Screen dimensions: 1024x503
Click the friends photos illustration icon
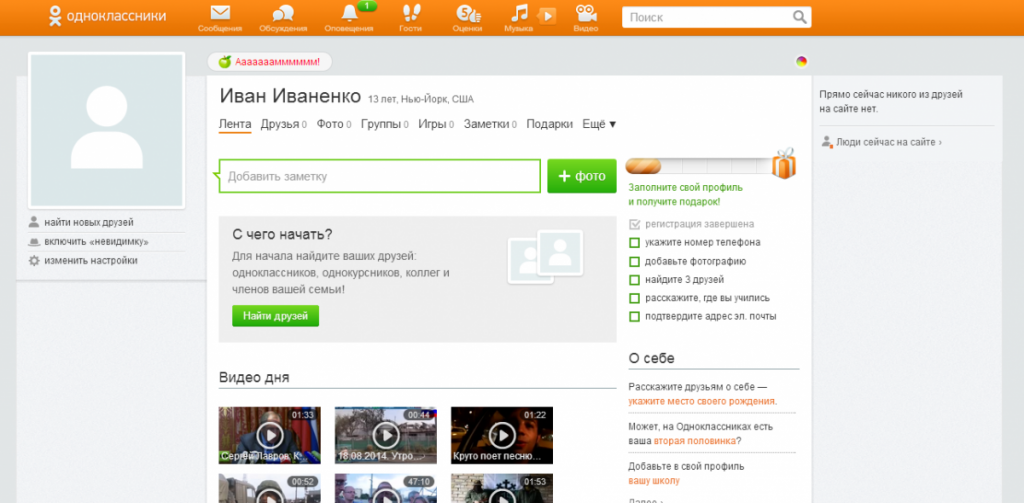click(x=545, y=257)
